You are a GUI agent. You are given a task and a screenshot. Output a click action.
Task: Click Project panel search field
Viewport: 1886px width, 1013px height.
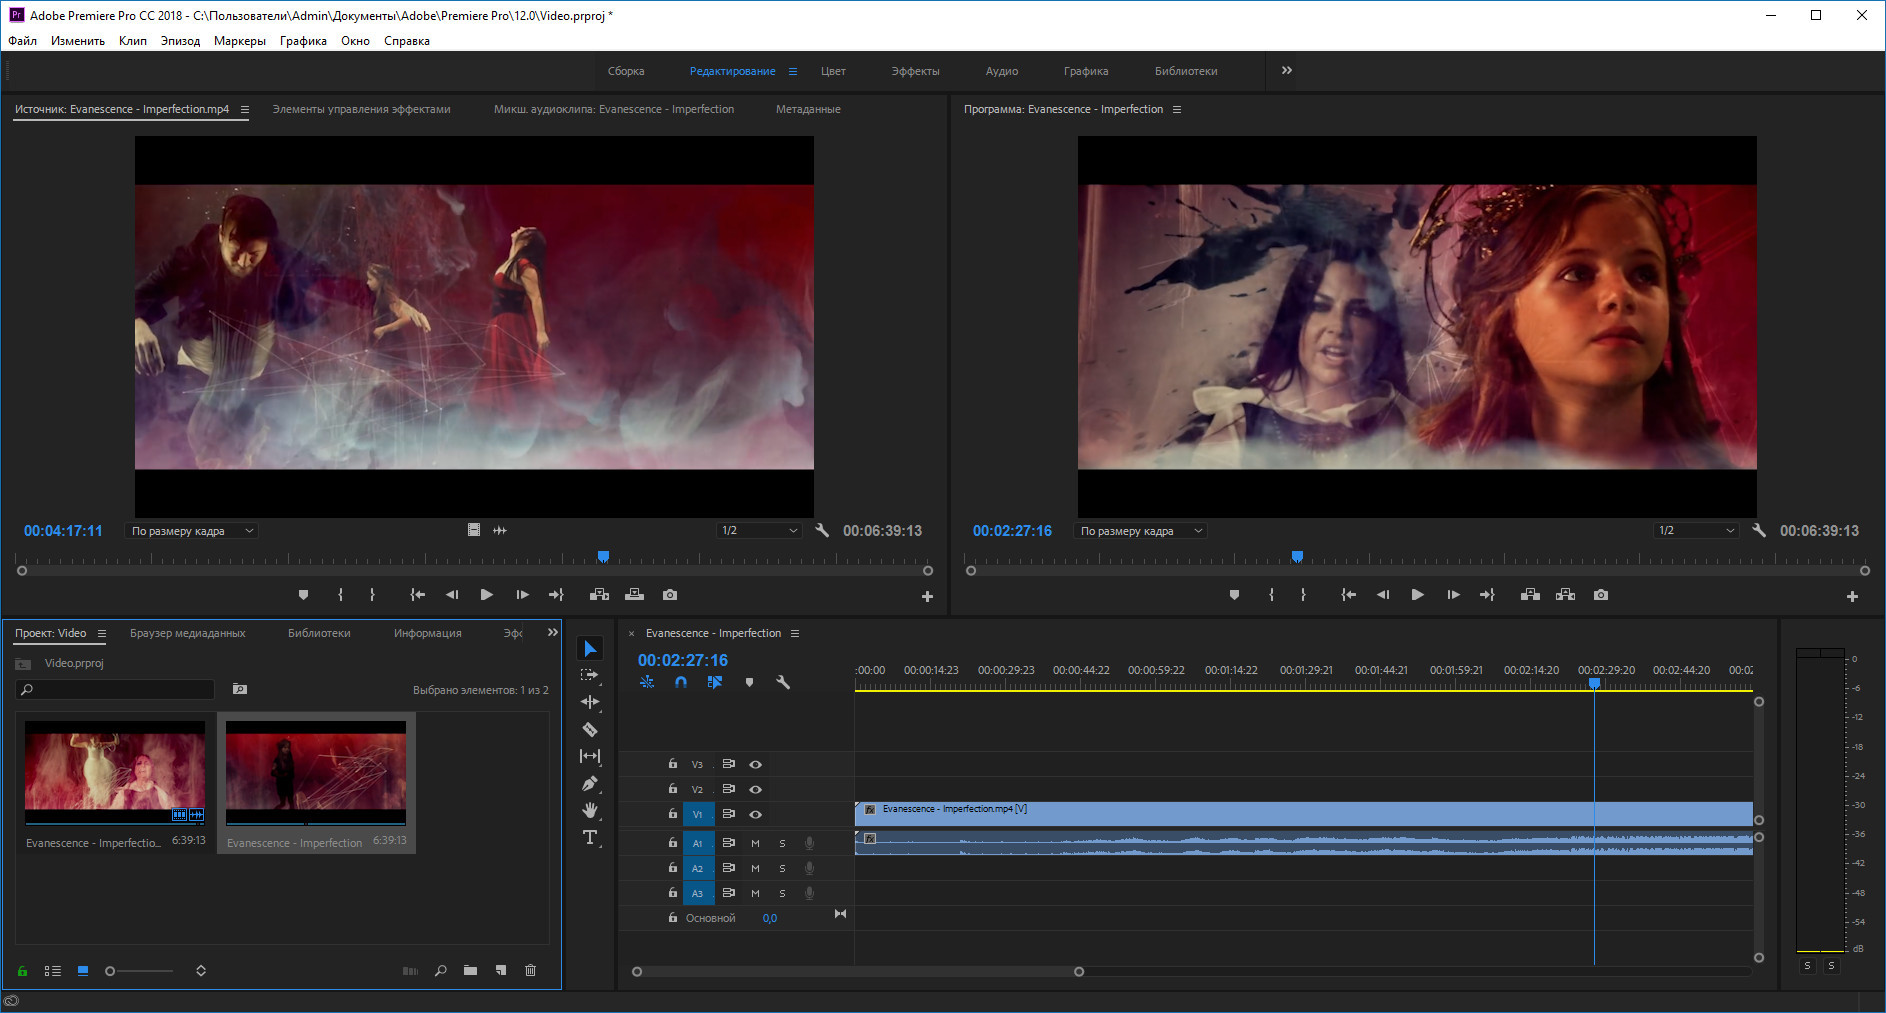pyautogui.click(x=115, y=689)
